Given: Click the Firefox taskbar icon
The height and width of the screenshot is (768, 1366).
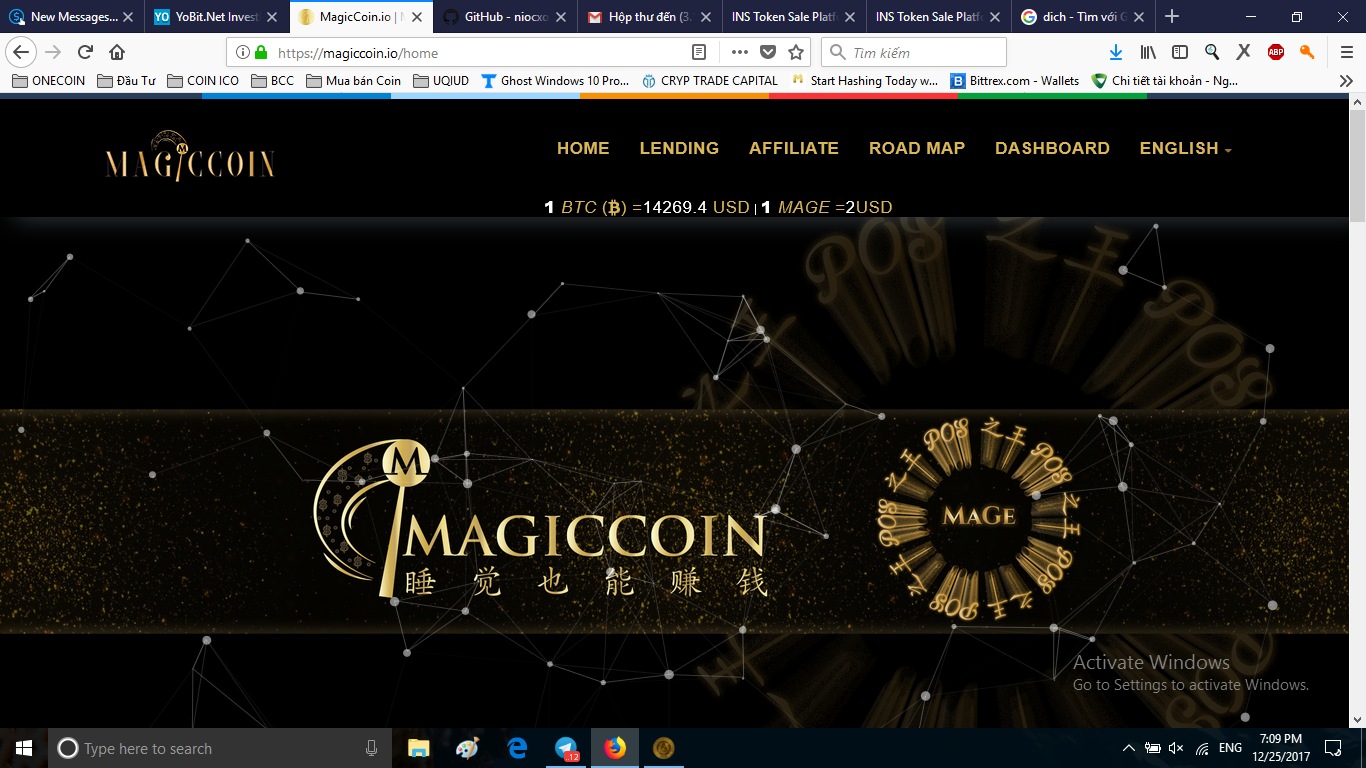Looking at the screenshot, I should pos(614,748).
